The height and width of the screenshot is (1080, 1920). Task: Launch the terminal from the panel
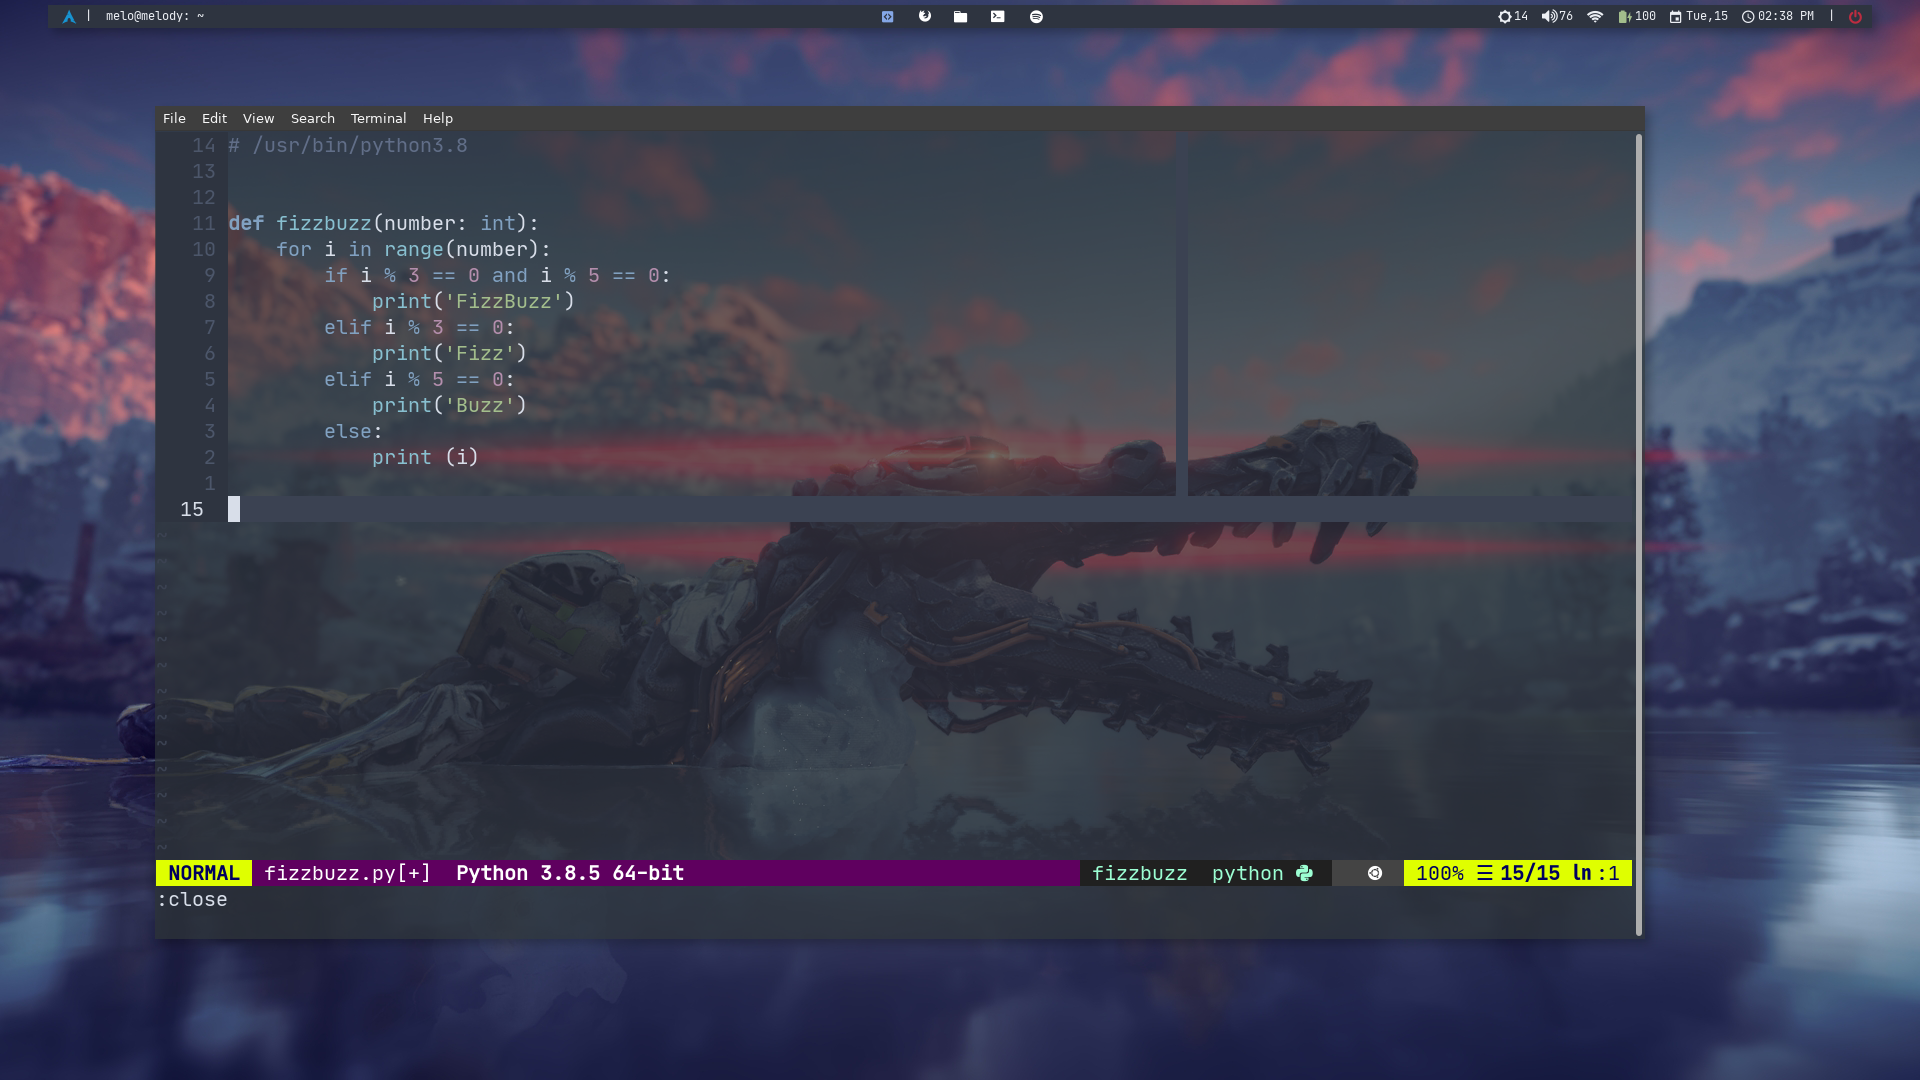pyautogui.click(x=997, y=16)
